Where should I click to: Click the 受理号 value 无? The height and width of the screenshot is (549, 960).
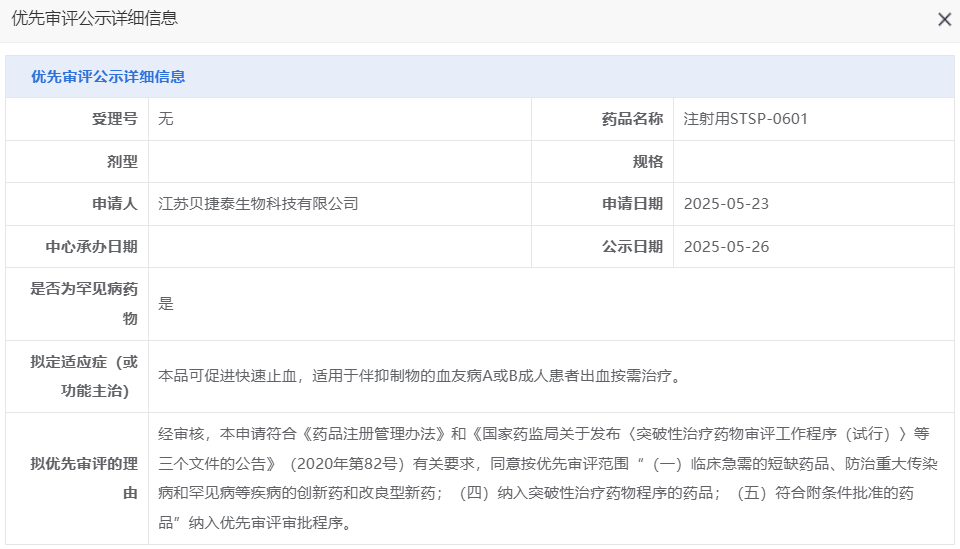(x=166, y=119)
